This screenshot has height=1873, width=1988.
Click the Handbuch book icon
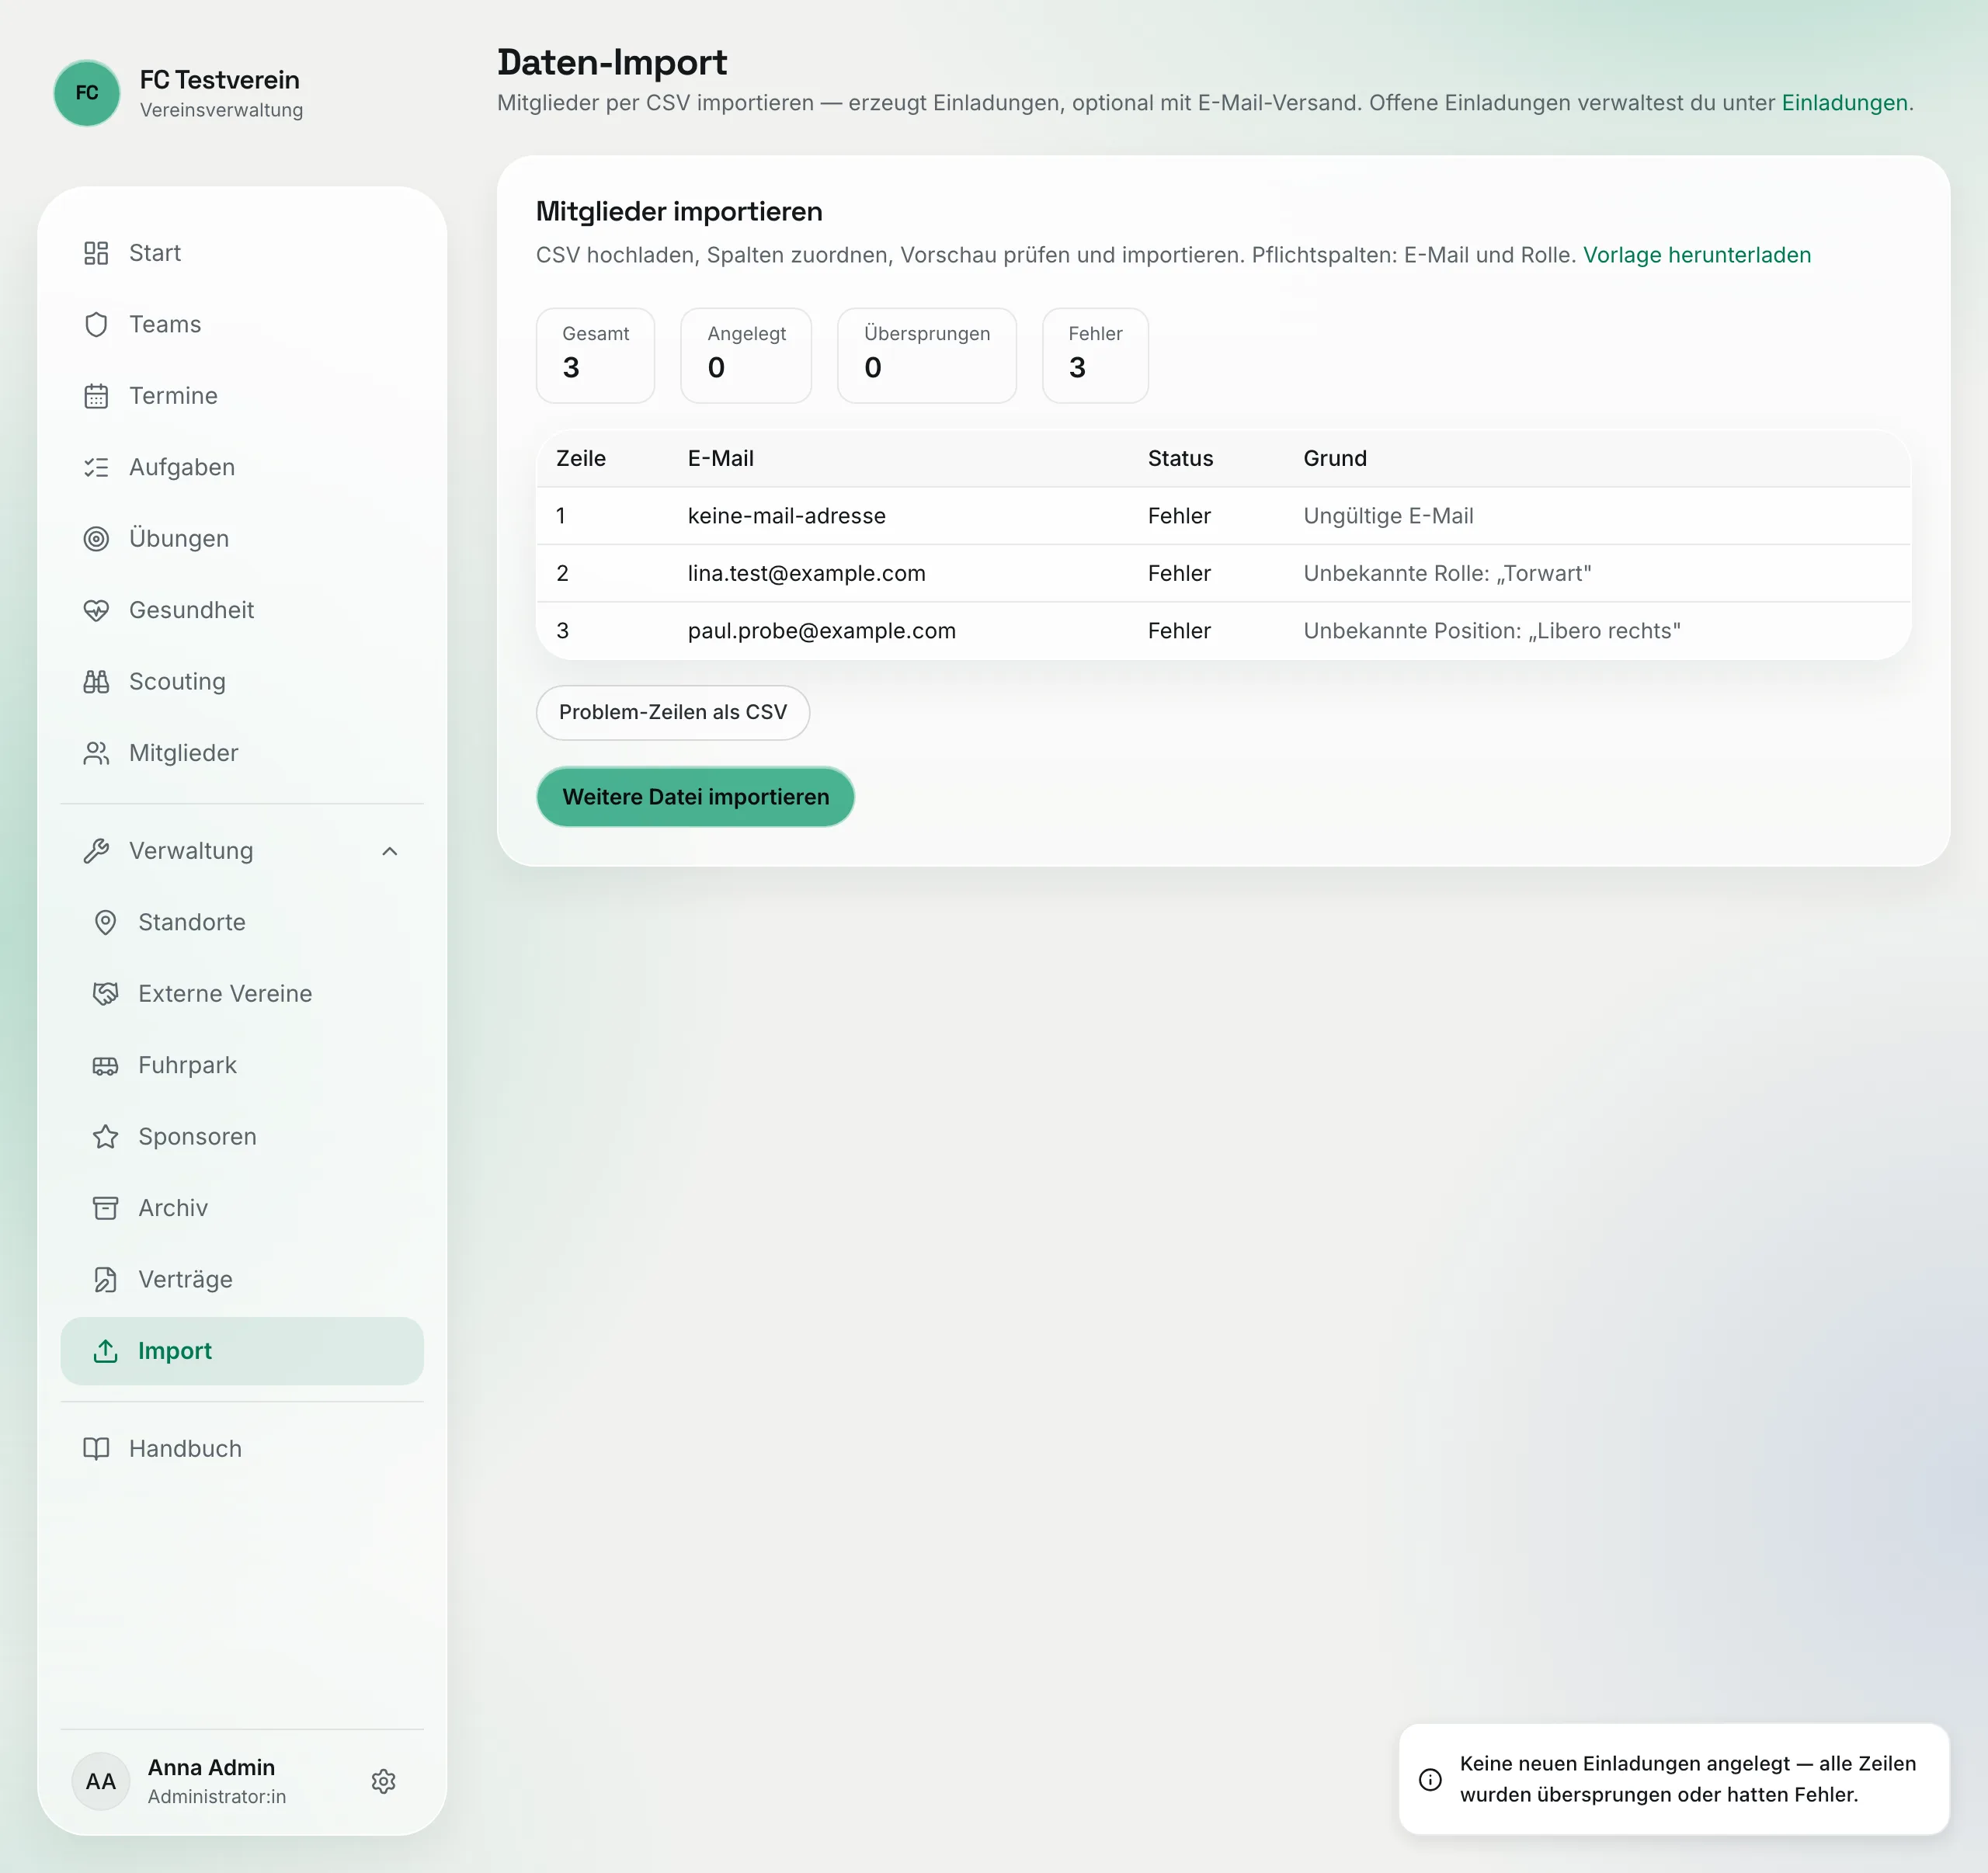coord(96,1448)
